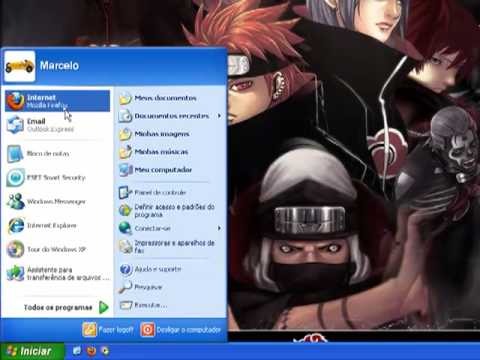Click Impressoras e aparelhos de fax text
Screen dimensions: 480x360
pyautogui.click(x=174, y=247)
